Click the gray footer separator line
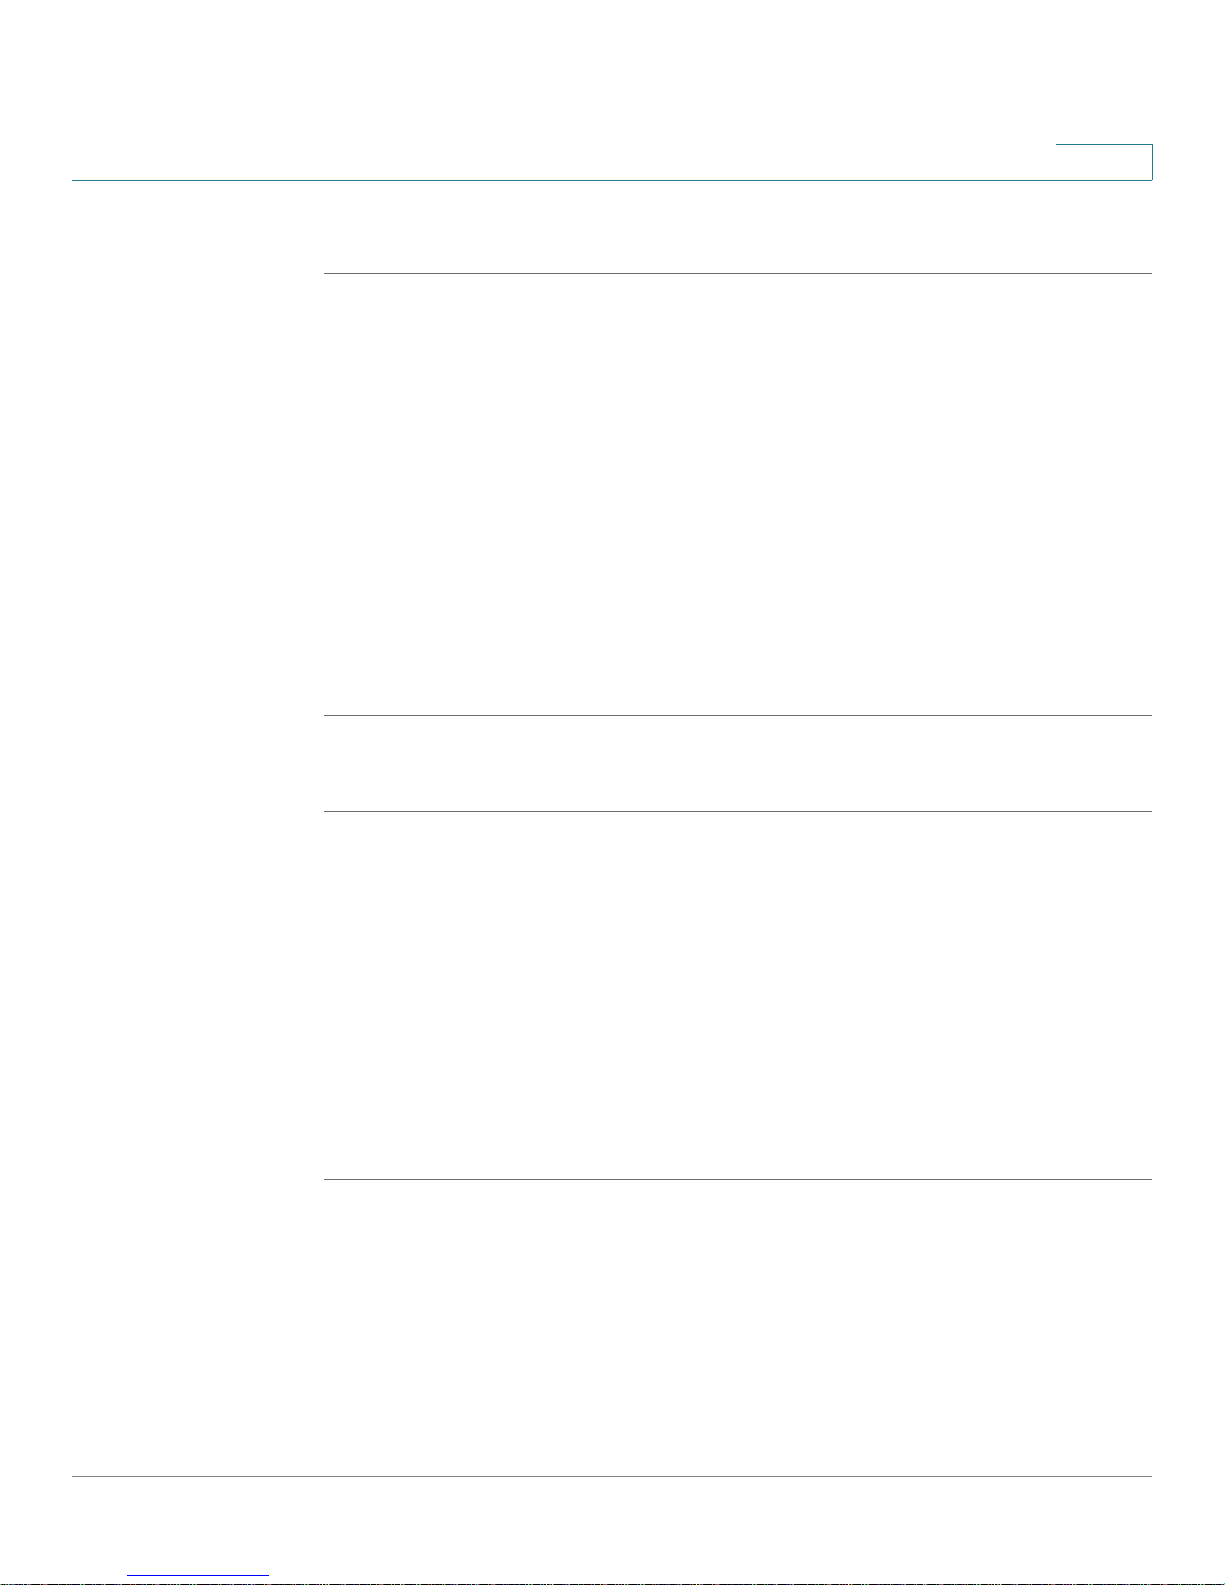 click(612, 1477)
